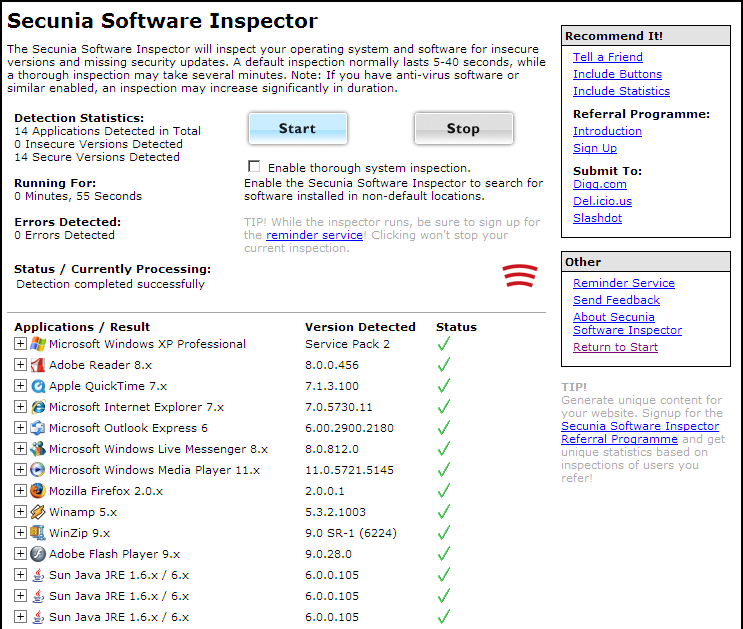Click the green checkmark for Outlook Express 6
The height and width of the screenshot is (629, 743).
click(x=444, y=428)
